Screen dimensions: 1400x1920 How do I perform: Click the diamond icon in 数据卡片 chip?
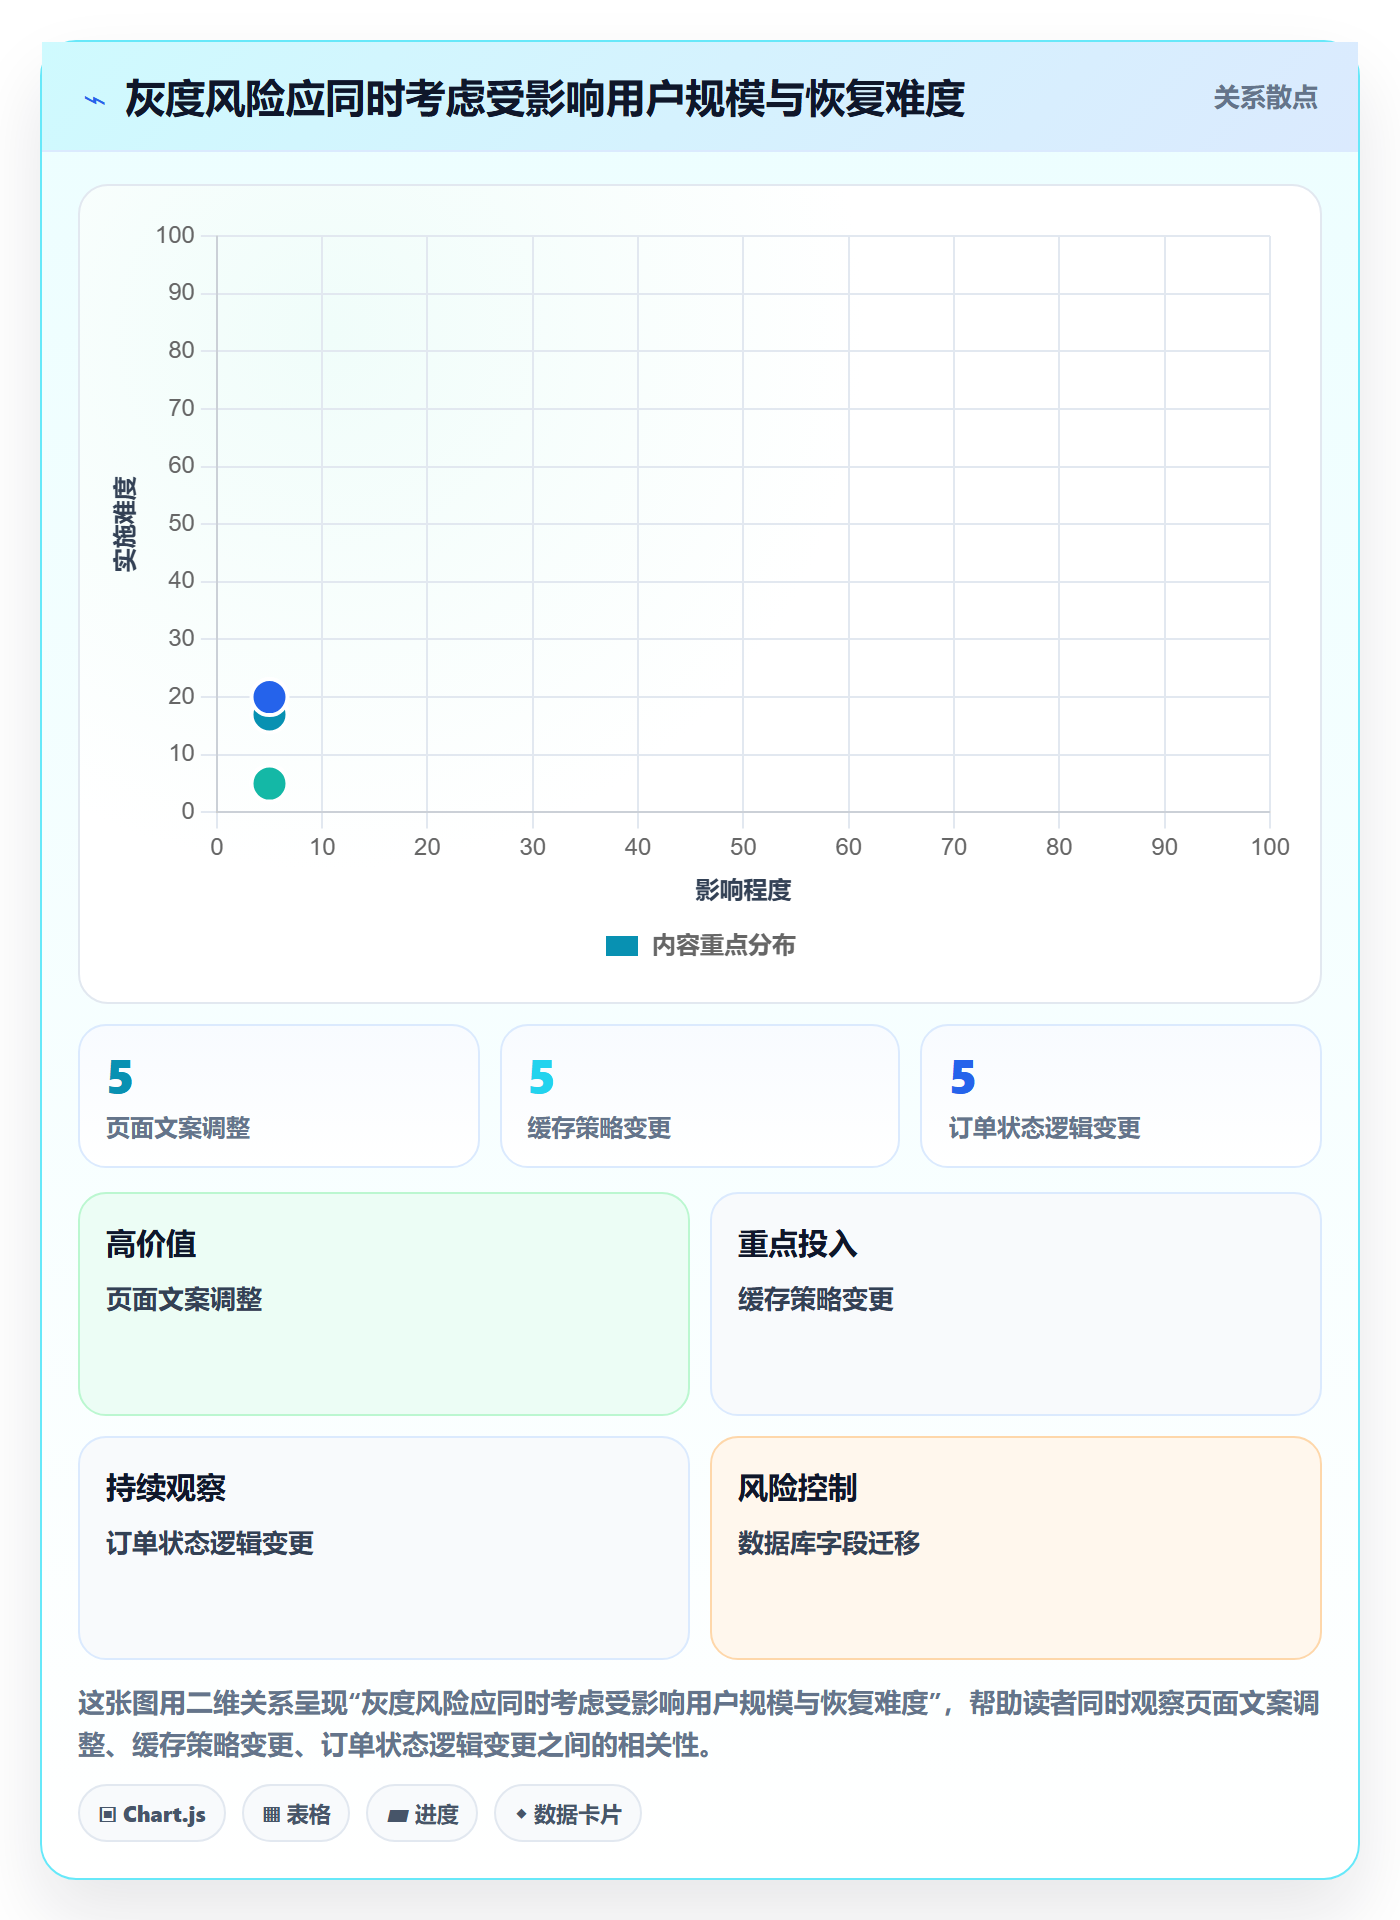pyautogui.click(x=521, y=1814)
